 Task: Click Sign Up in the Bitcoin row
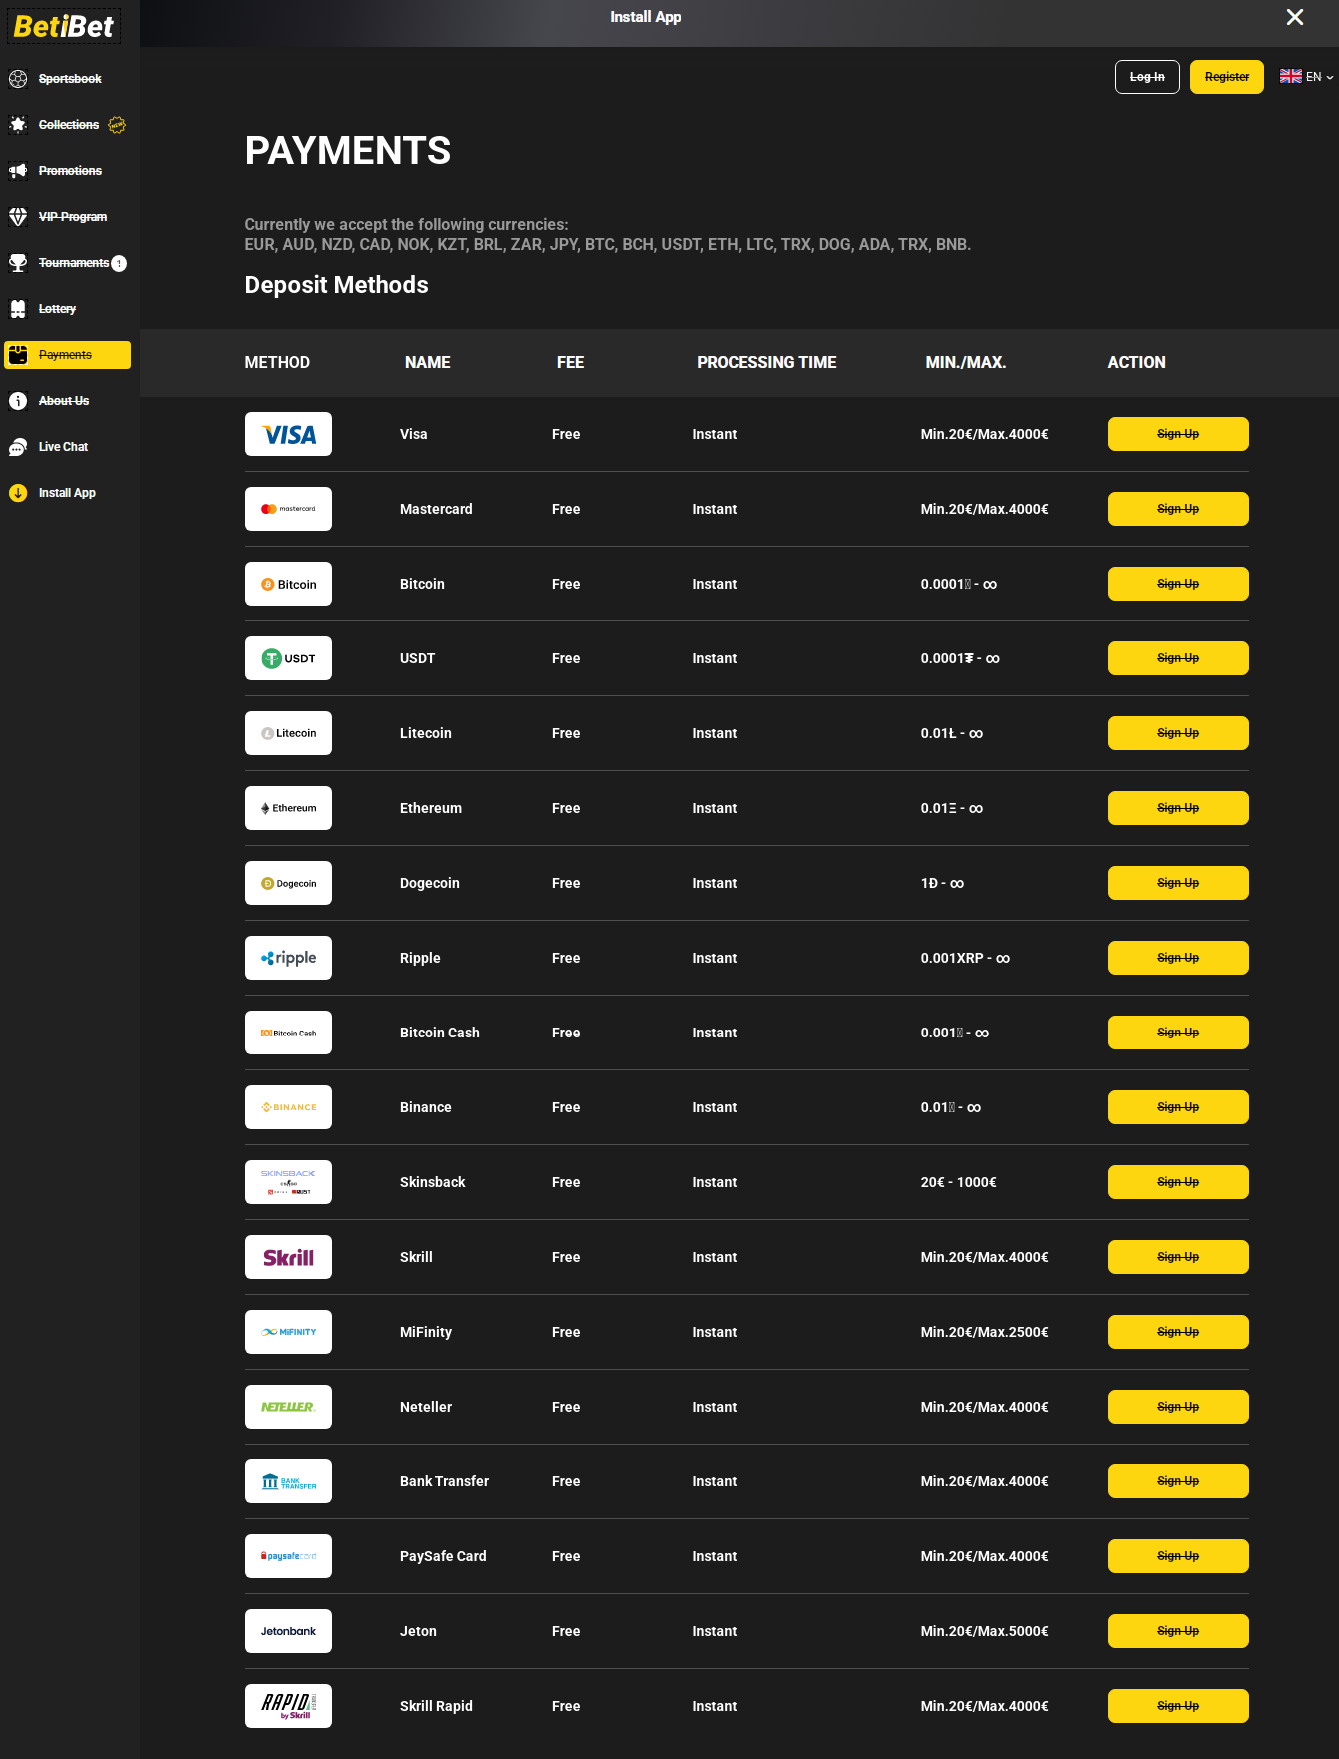coord(1178,584)
